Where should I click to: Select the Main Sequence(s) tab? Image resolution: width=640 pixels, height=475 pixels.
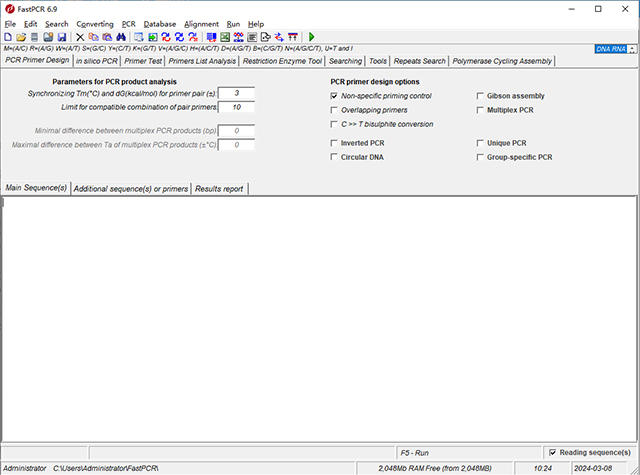(x=36, y=188)
